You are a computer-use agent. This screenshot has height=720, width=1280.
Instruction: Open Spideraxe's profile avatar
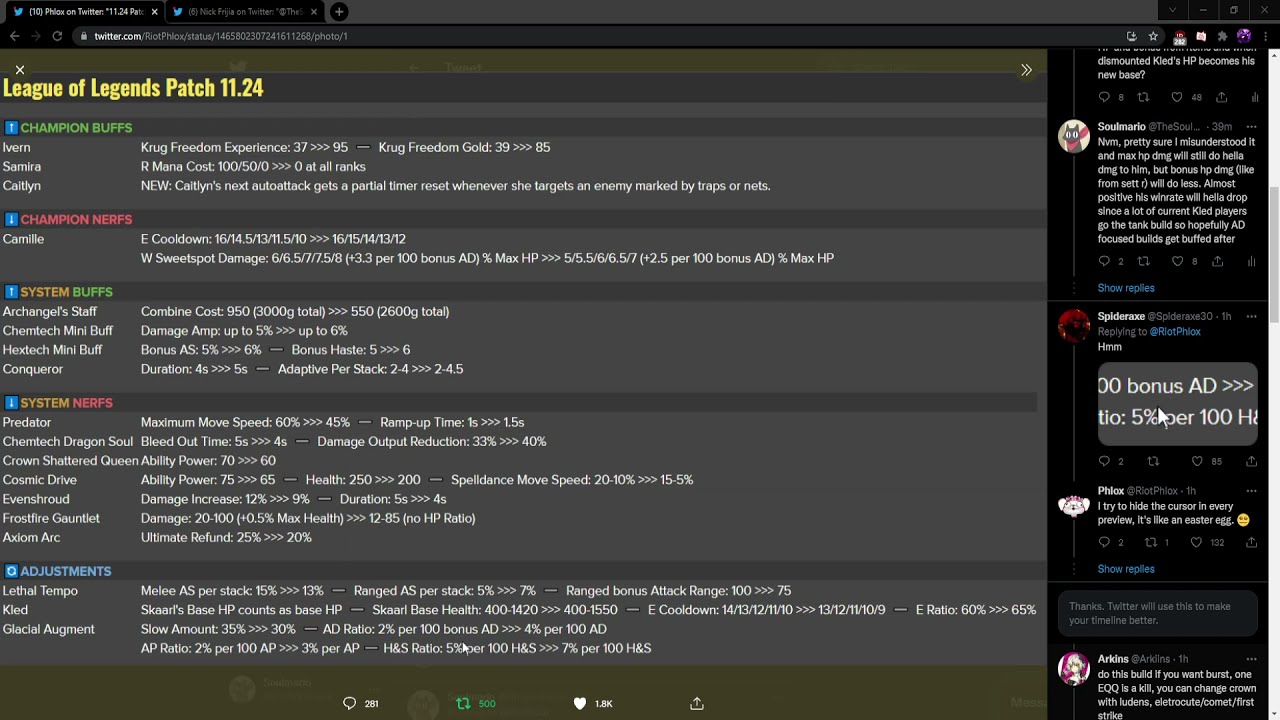tap(1074, 325)
